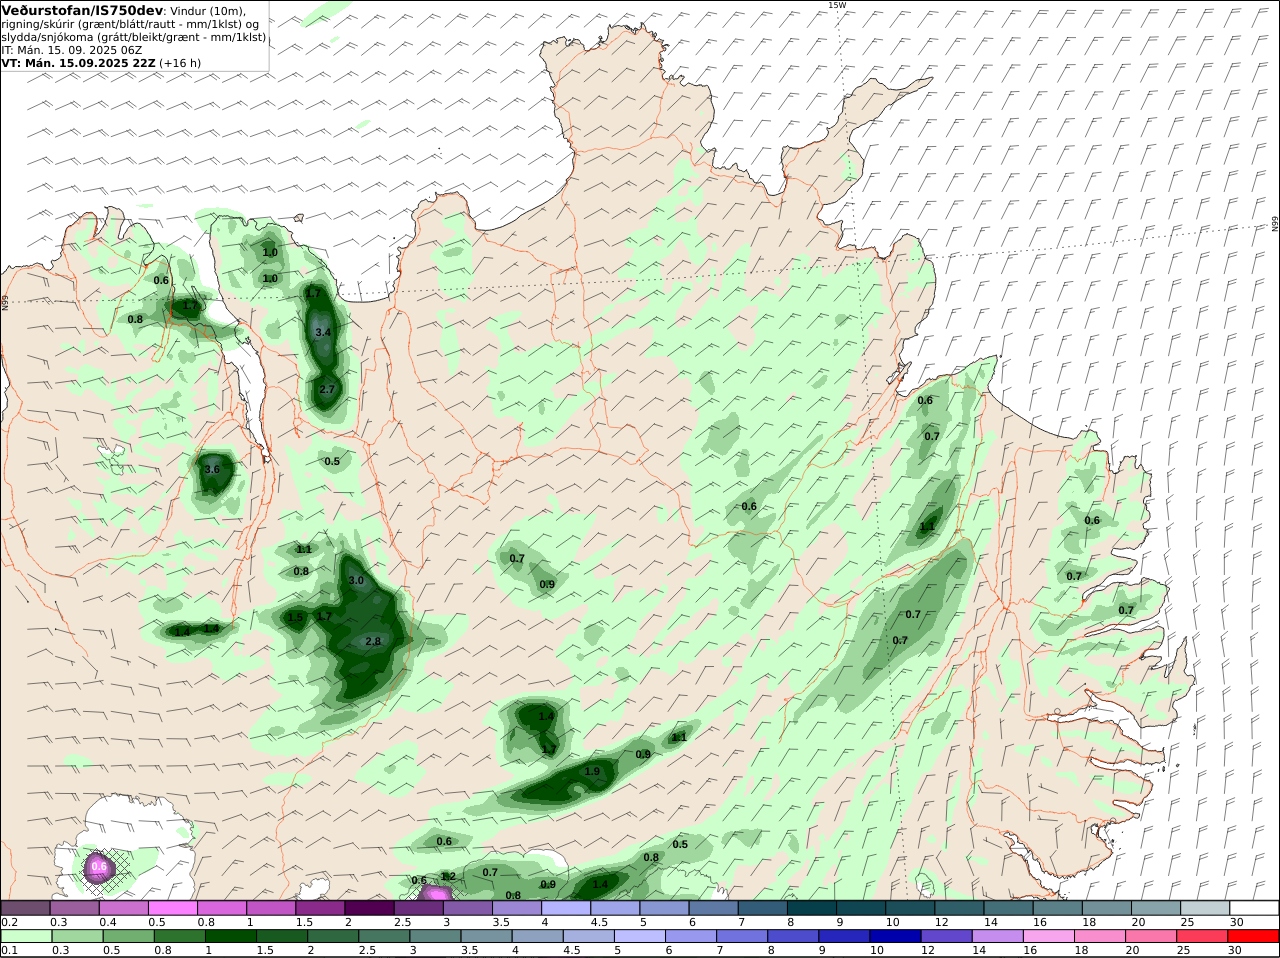Click the 2.8 precipitation value on the map
This screenshot has width=1280, height=958.
coord(374,641)
